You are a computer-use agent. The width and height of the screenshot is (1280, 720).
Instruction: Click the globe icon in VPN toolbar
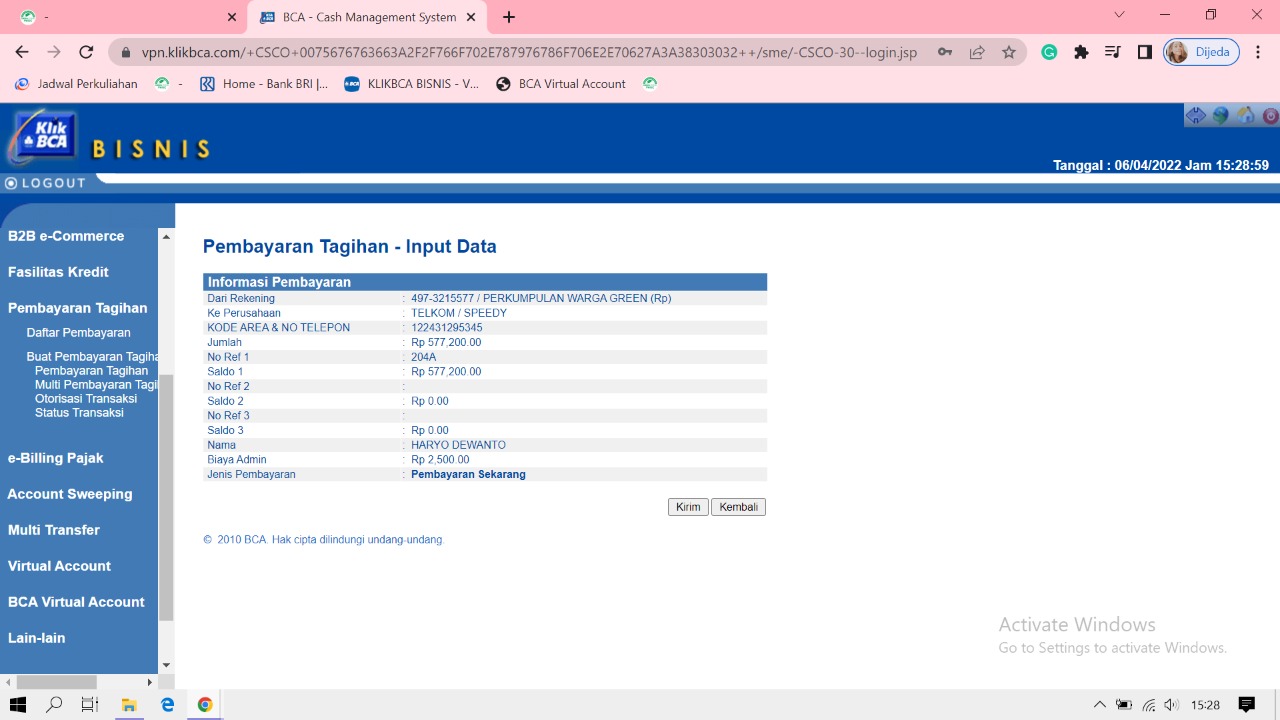1220,116
